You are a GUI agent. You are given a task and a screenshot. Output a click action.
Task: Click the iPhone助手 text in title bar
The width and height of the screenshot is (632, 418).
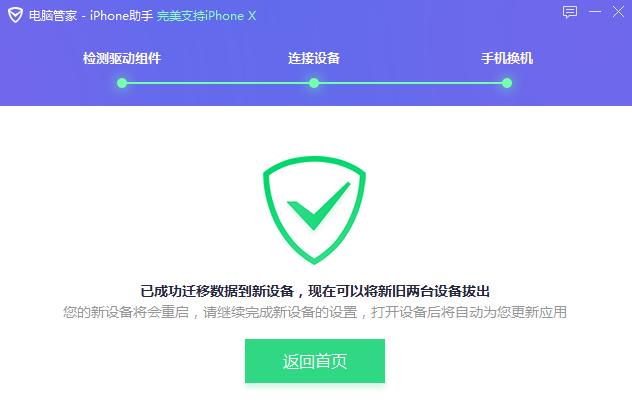[121, 16]
